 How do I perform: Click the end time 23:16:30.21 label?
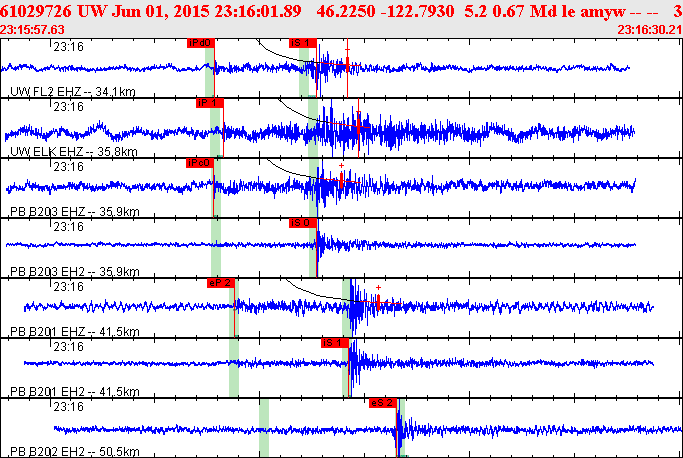tap(650, 30)
